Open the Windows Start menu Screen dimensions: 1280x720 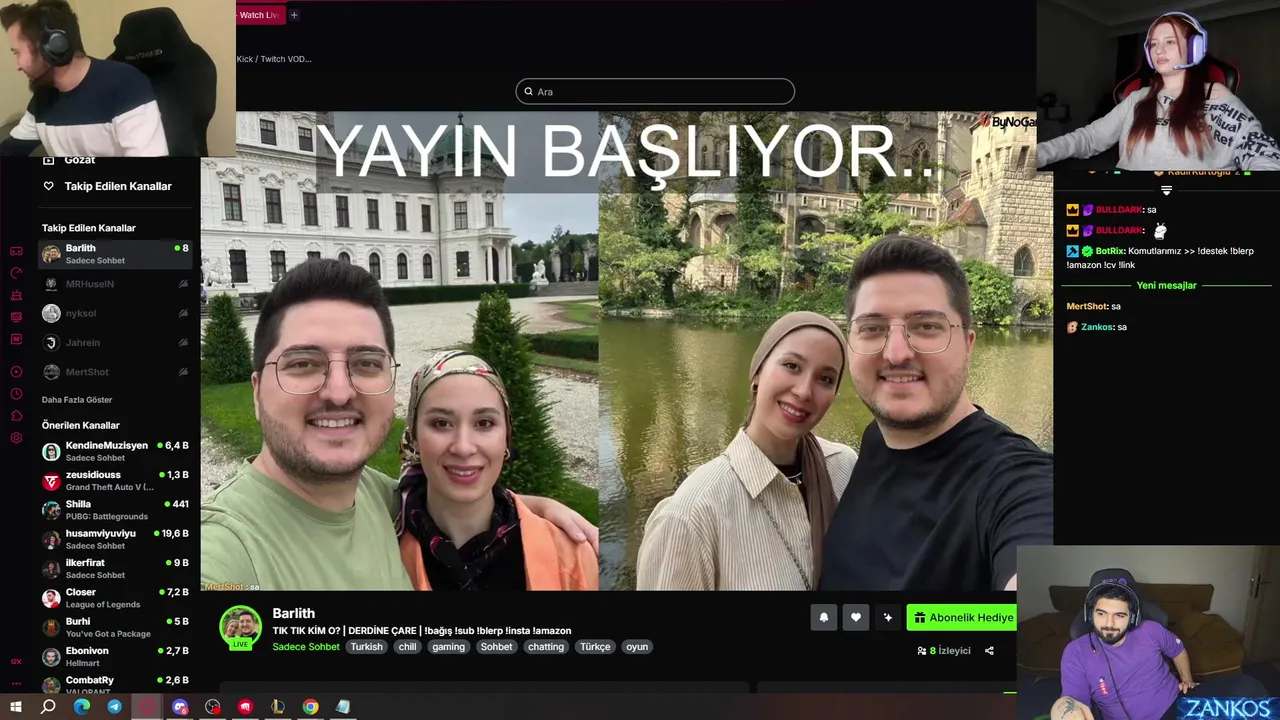pos(16,707)
